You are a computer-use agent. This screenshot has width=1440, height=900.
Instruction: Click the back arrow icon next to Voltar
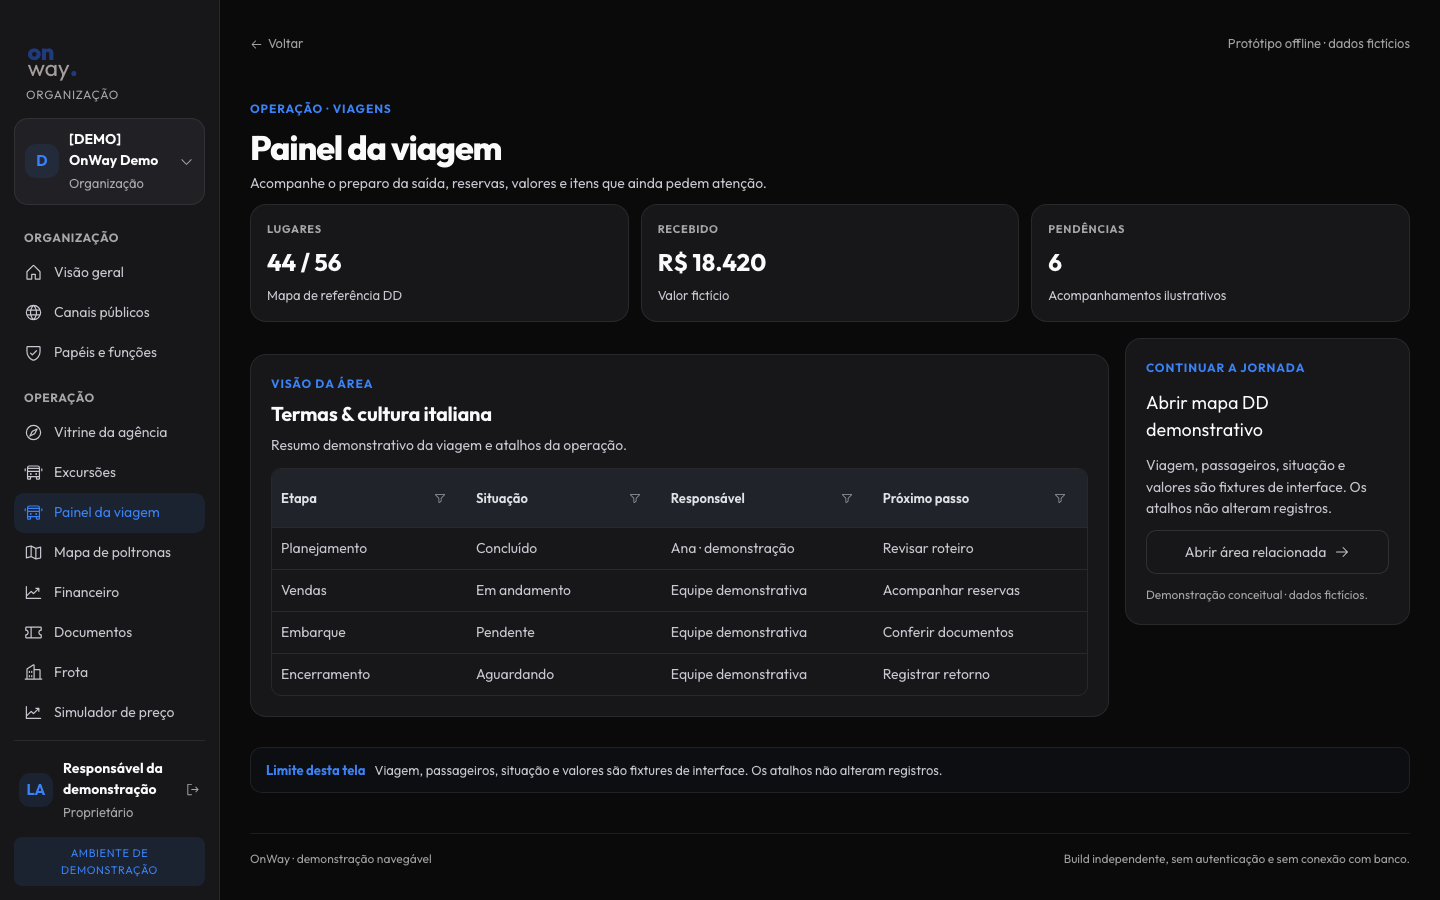click(256, 44)
